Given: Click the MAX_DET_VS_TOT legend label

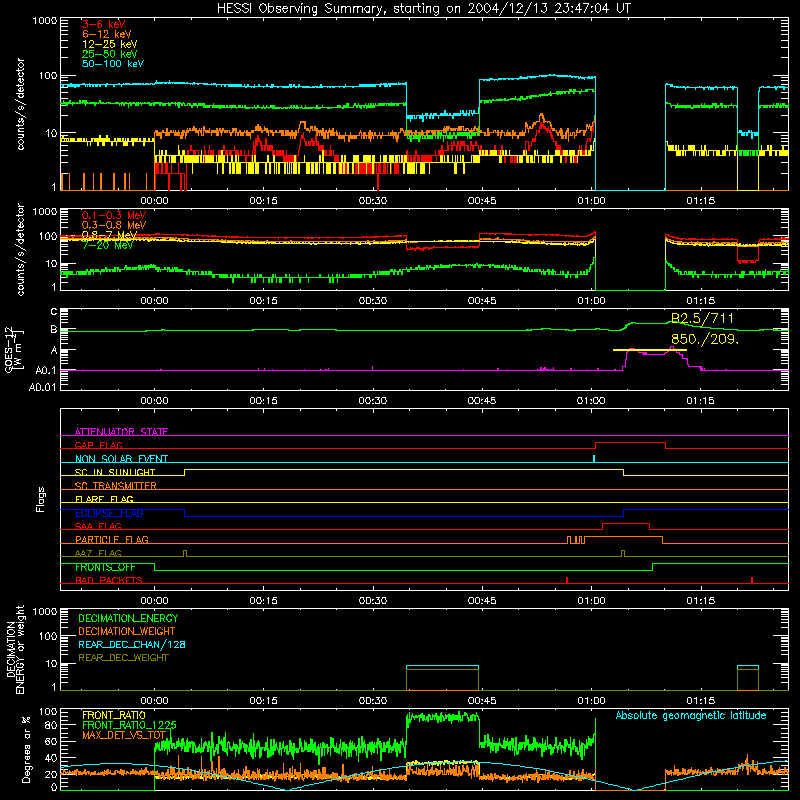Looking at the screenshot, I should pos(124,735).
